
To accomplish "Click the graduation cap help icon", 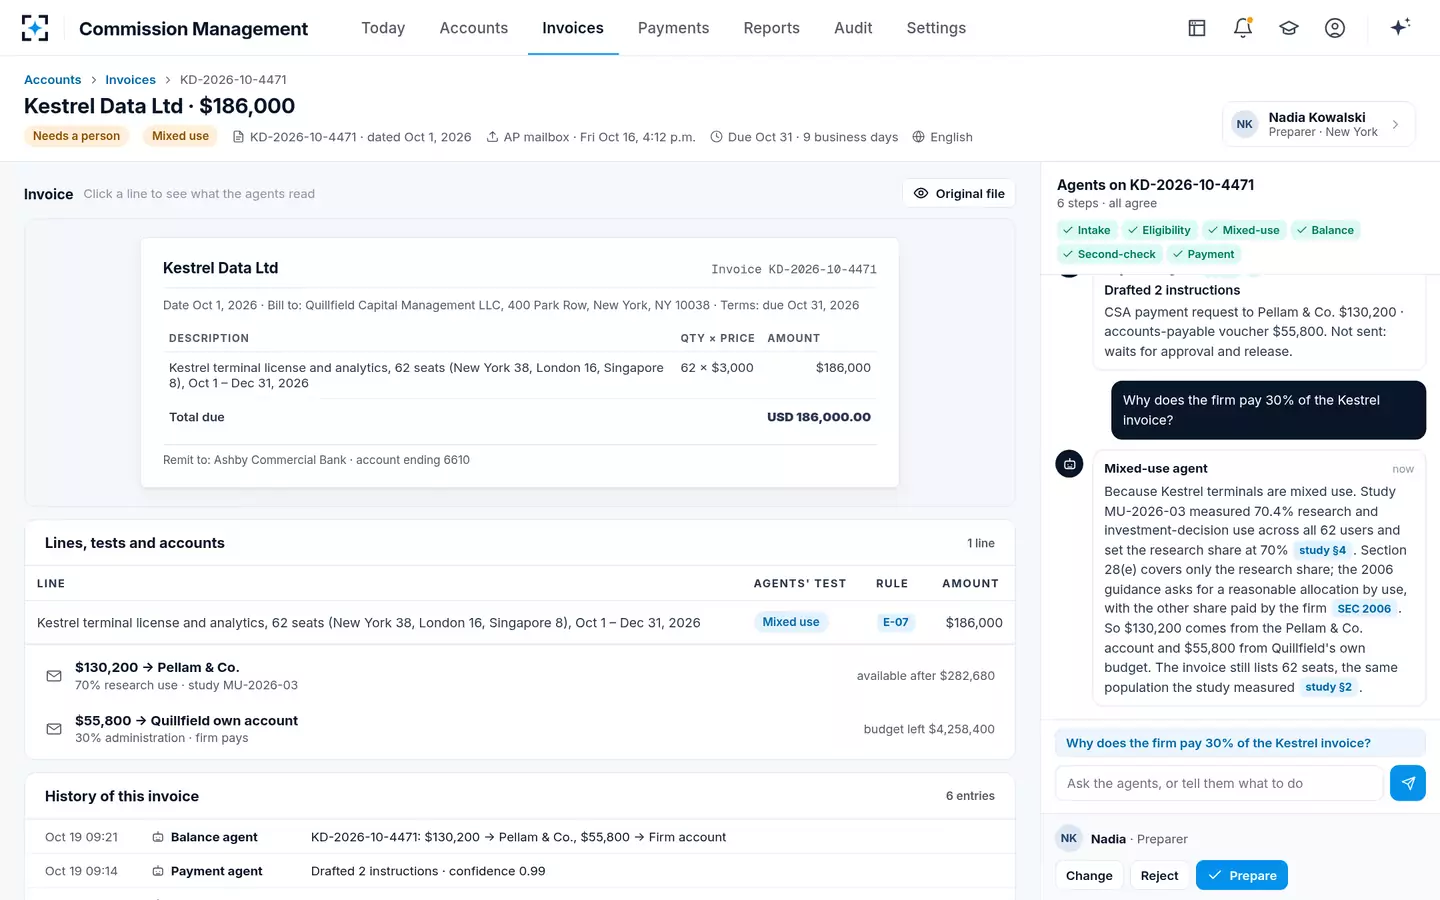I will point(1289,28).
